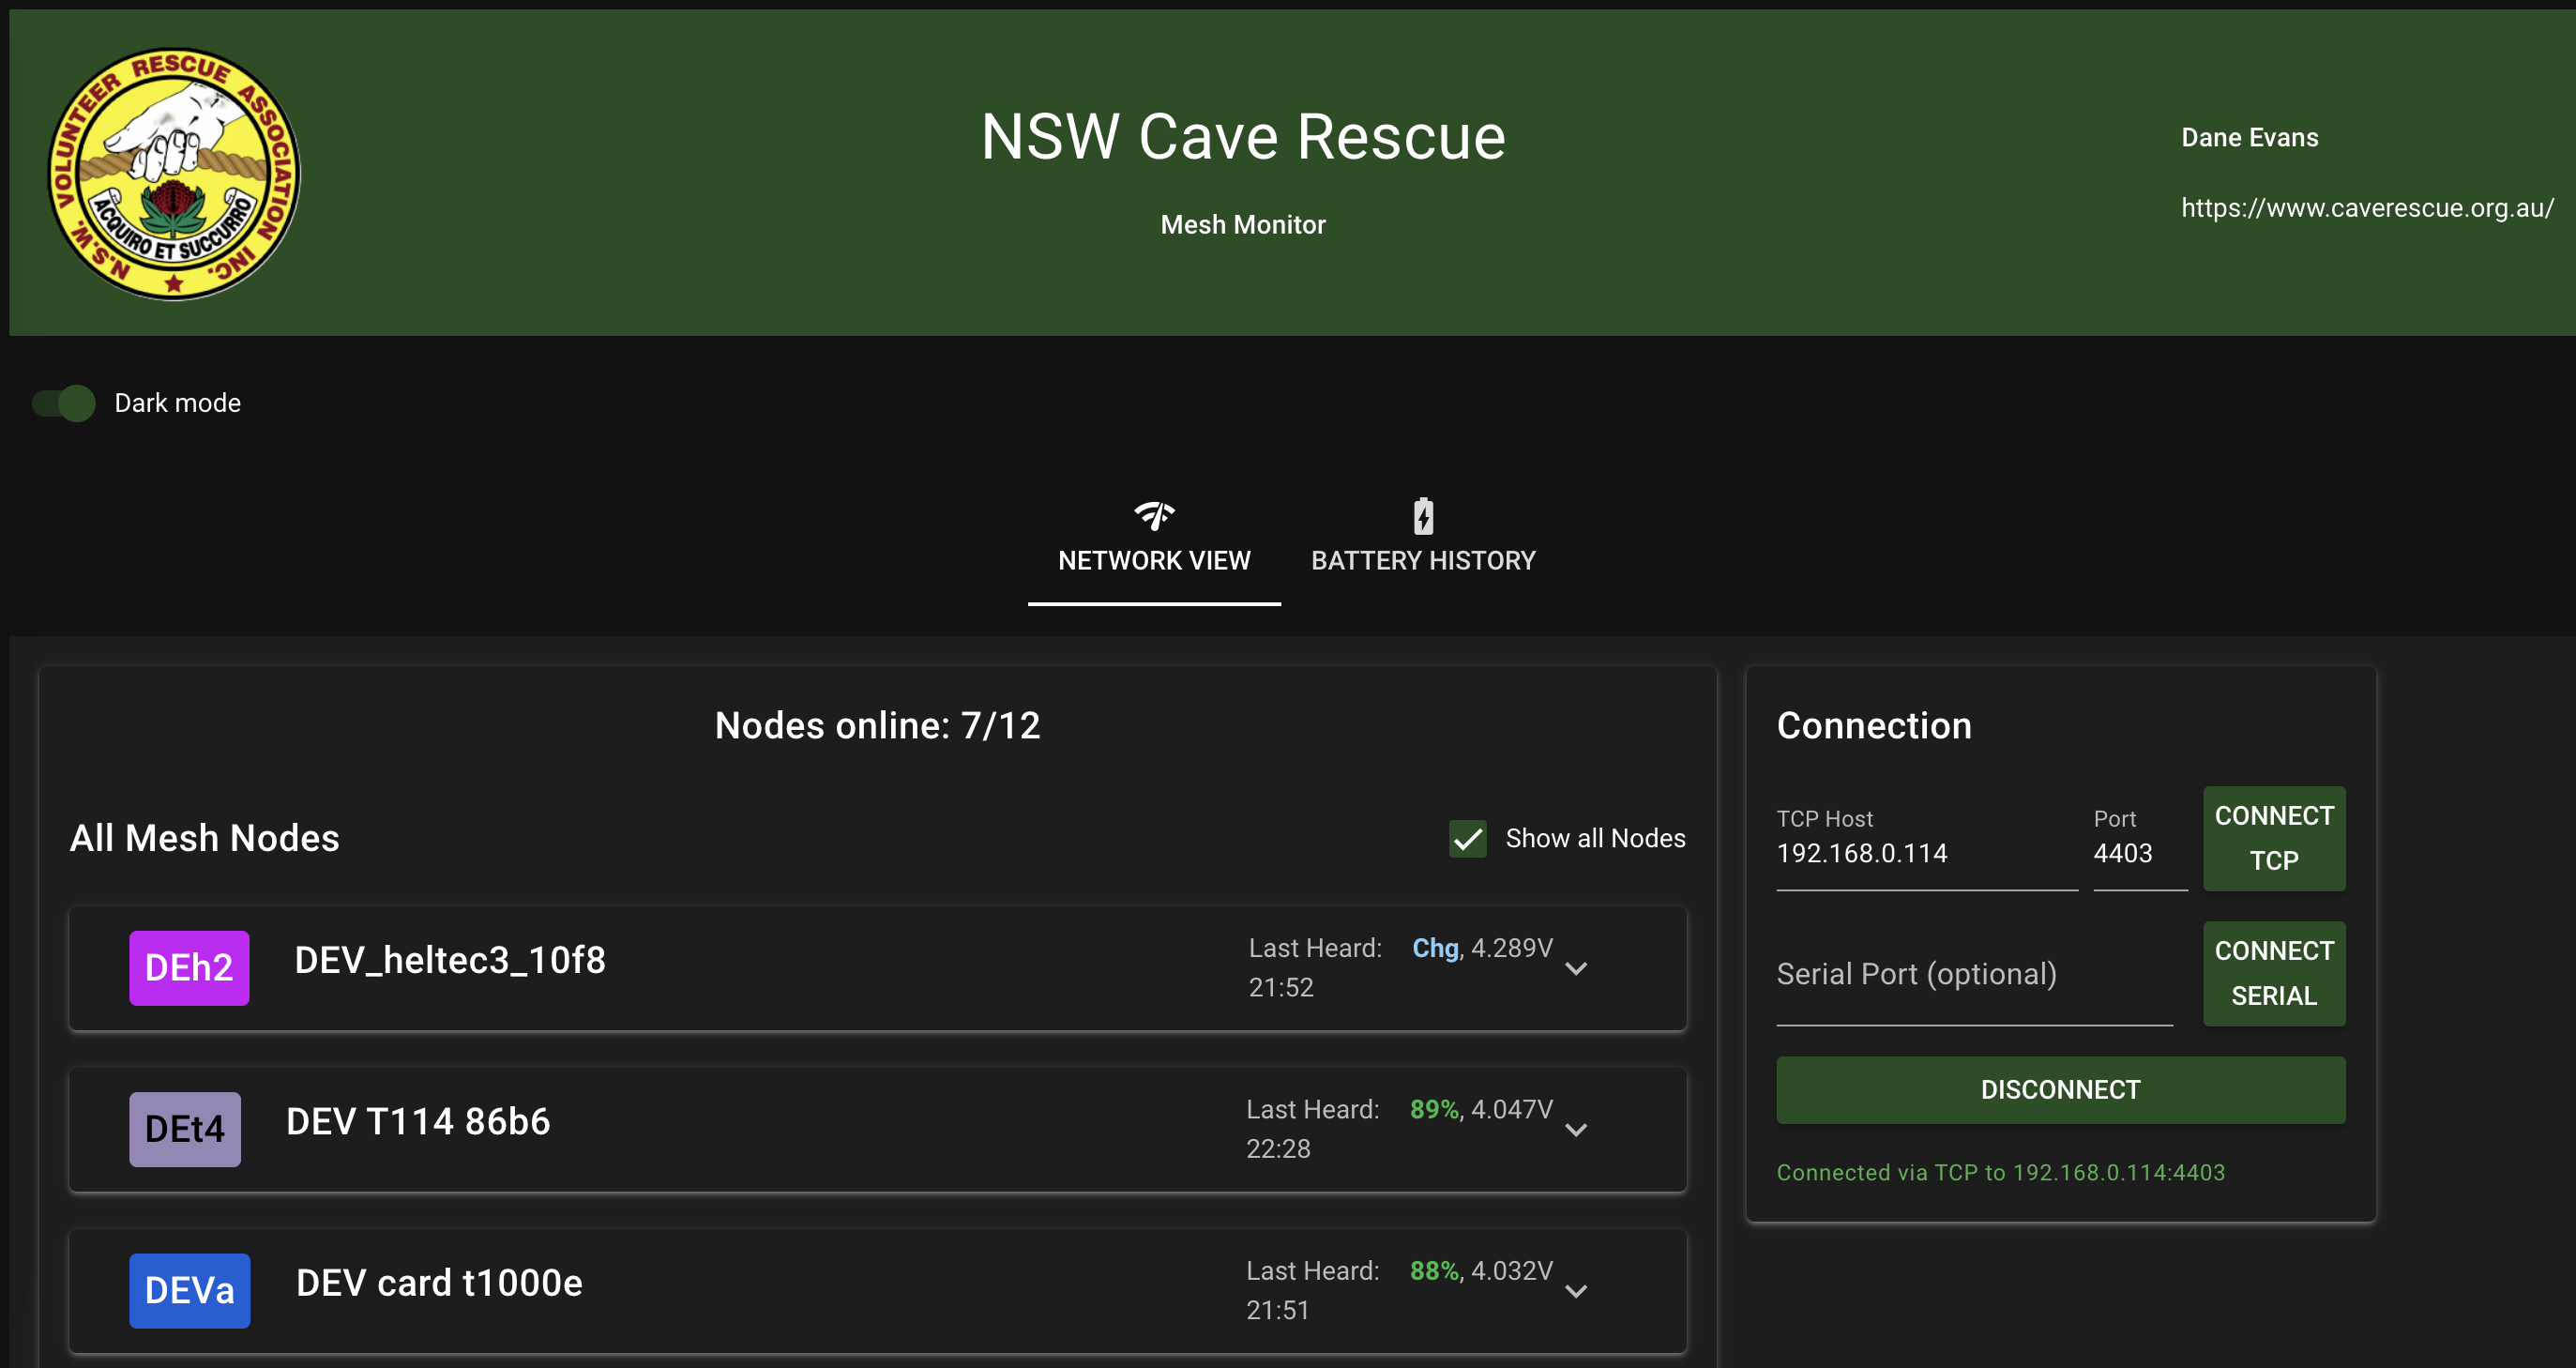Open the caverescue.org.au website link
This screenshot has width=2576, height=1368.
tap(2366, 208)
